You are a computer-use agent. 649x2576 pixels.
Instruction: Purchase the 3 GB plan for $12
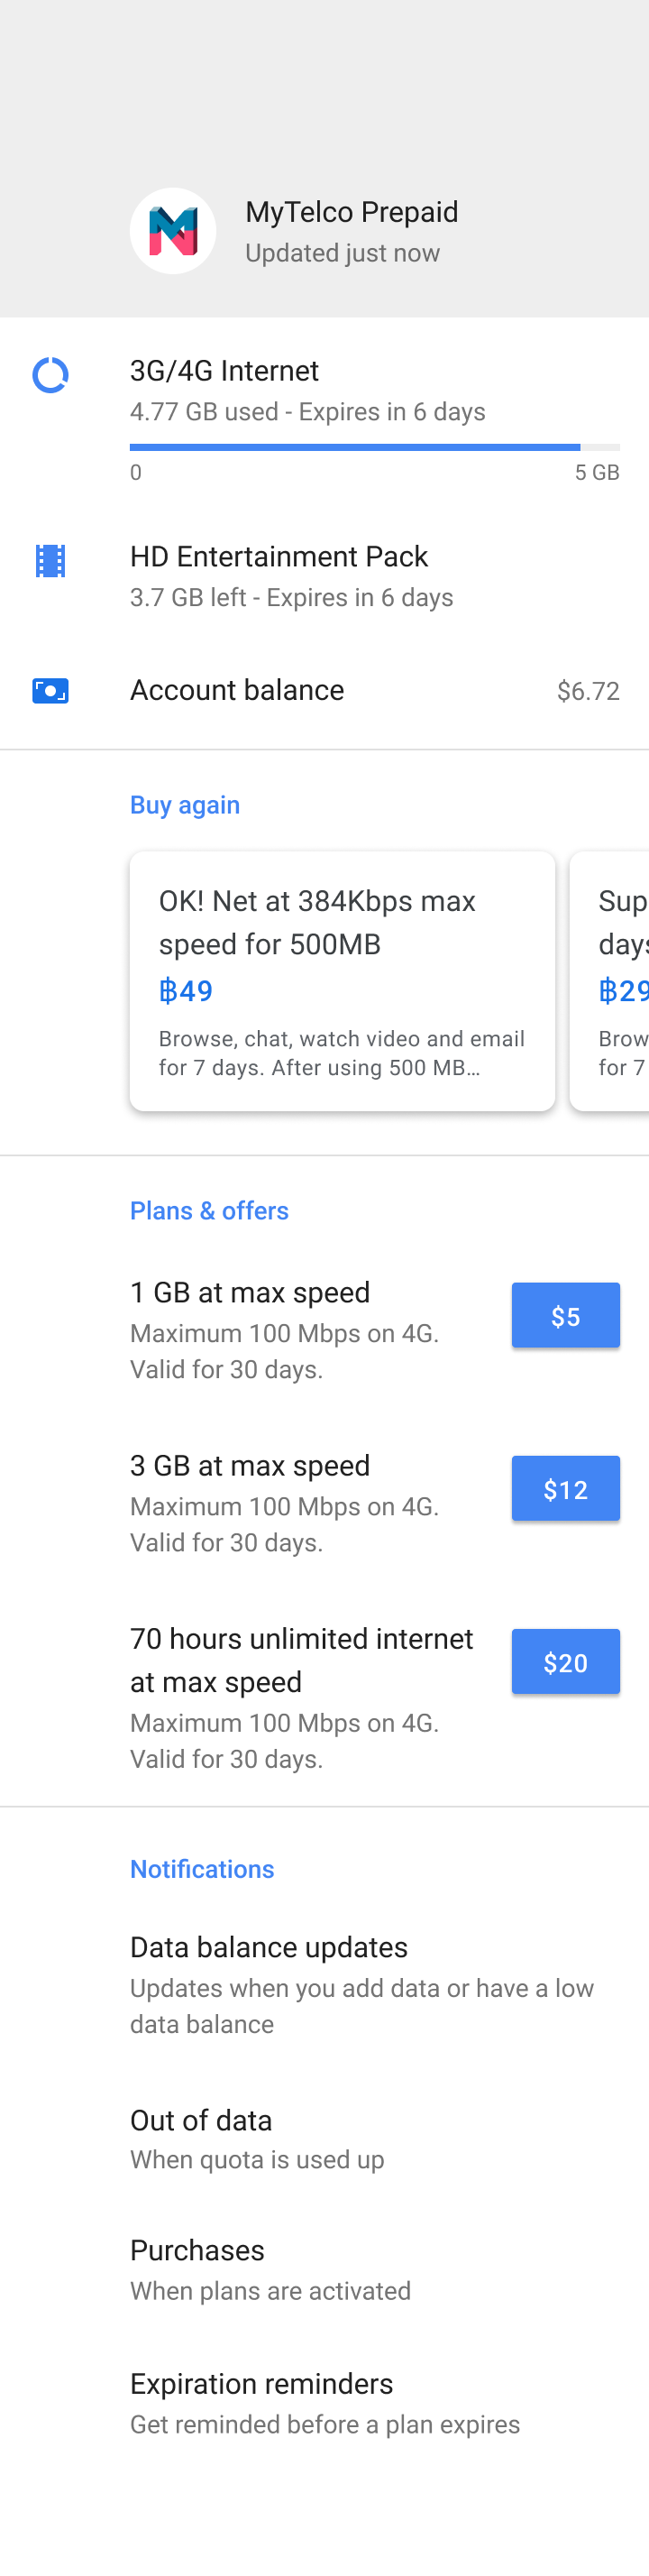click(x=565, y=1488)
